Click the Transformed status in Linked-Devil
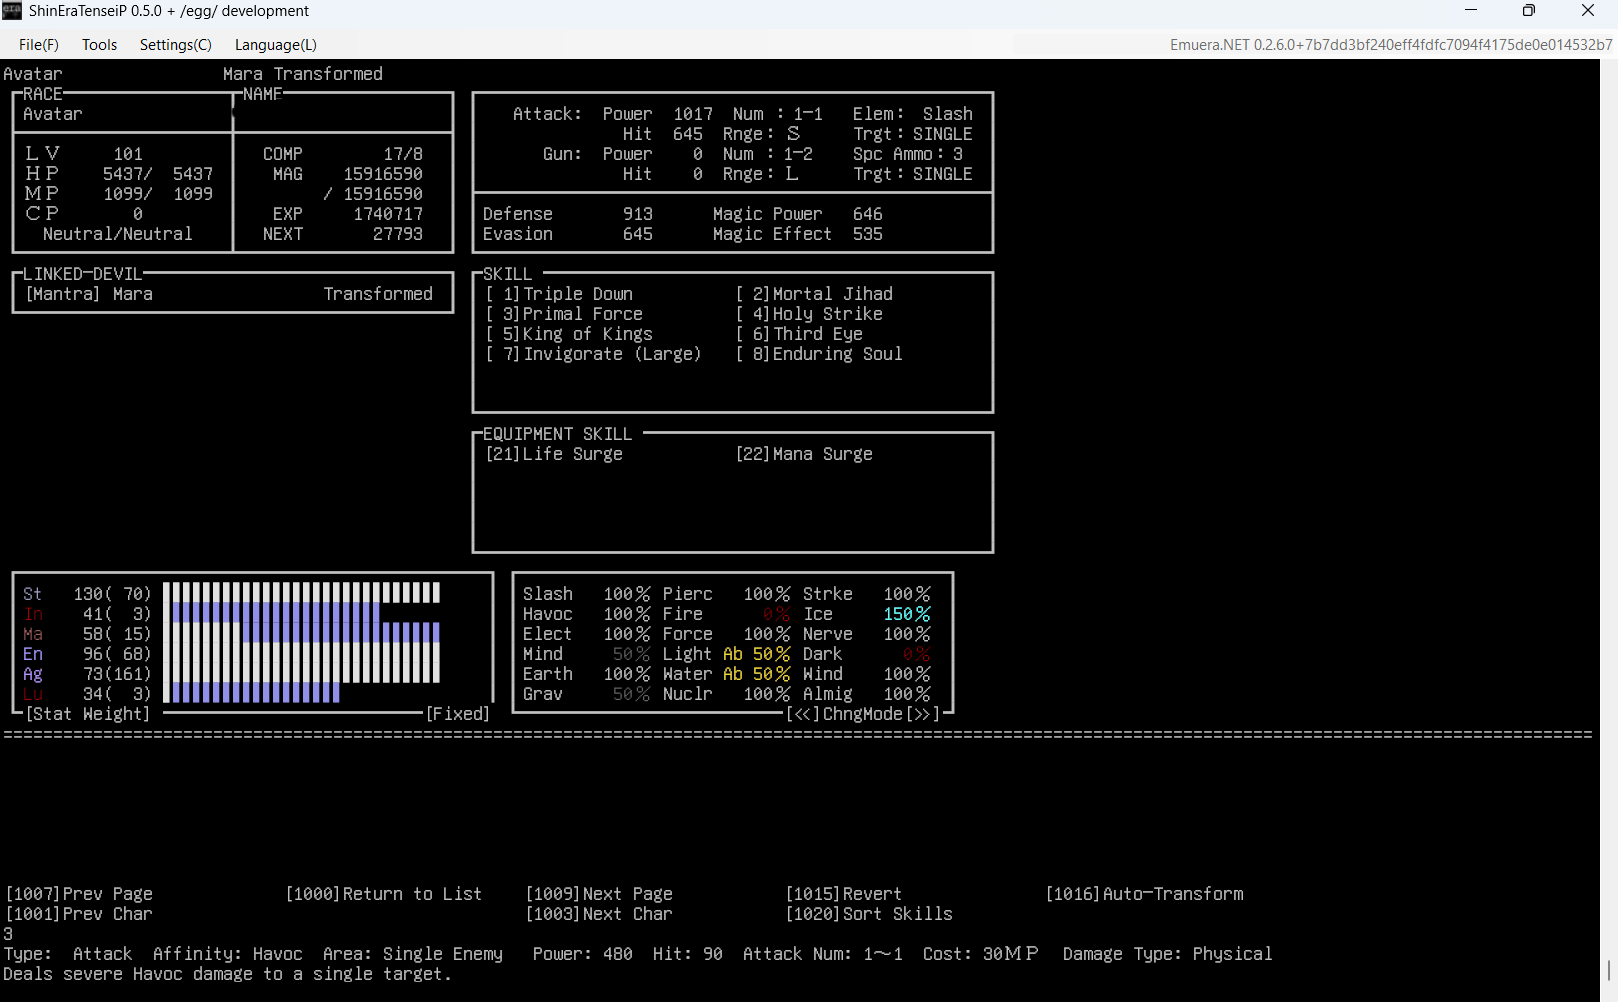Viewport: 1618px width, 1002px height. click(x=378, y=294)
